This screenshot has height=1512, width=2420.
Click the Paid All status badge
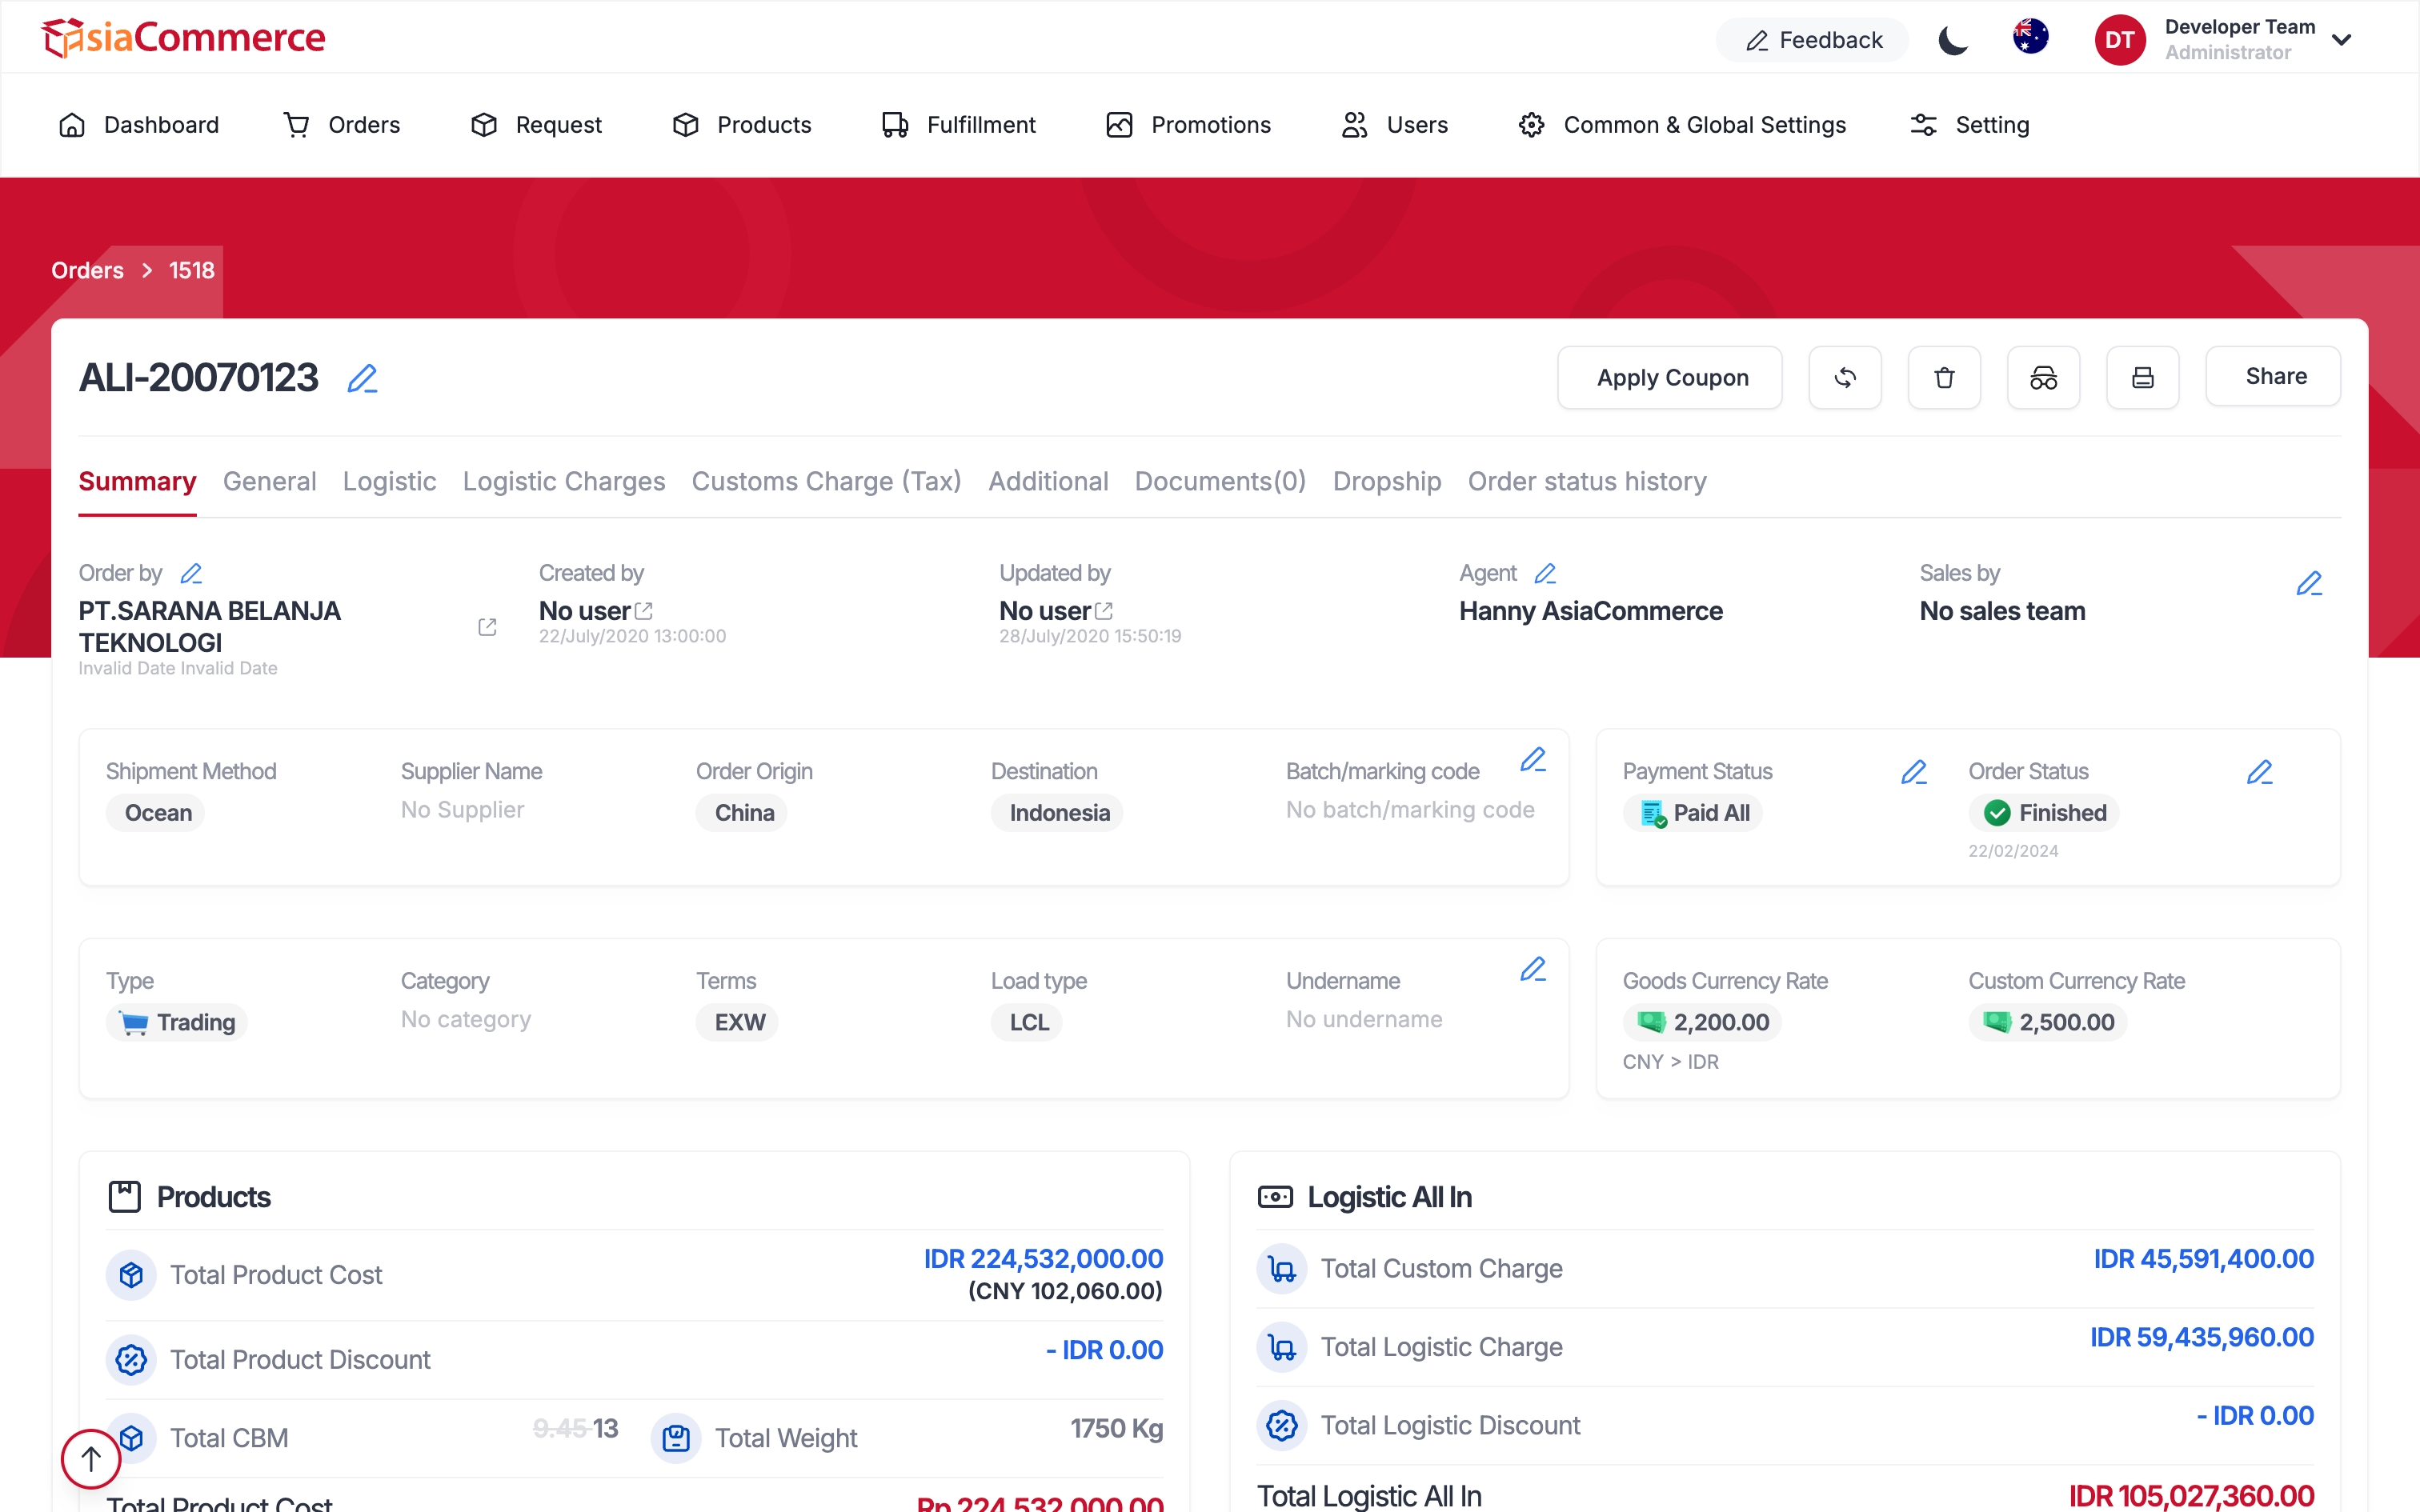tap(1693, 813)
